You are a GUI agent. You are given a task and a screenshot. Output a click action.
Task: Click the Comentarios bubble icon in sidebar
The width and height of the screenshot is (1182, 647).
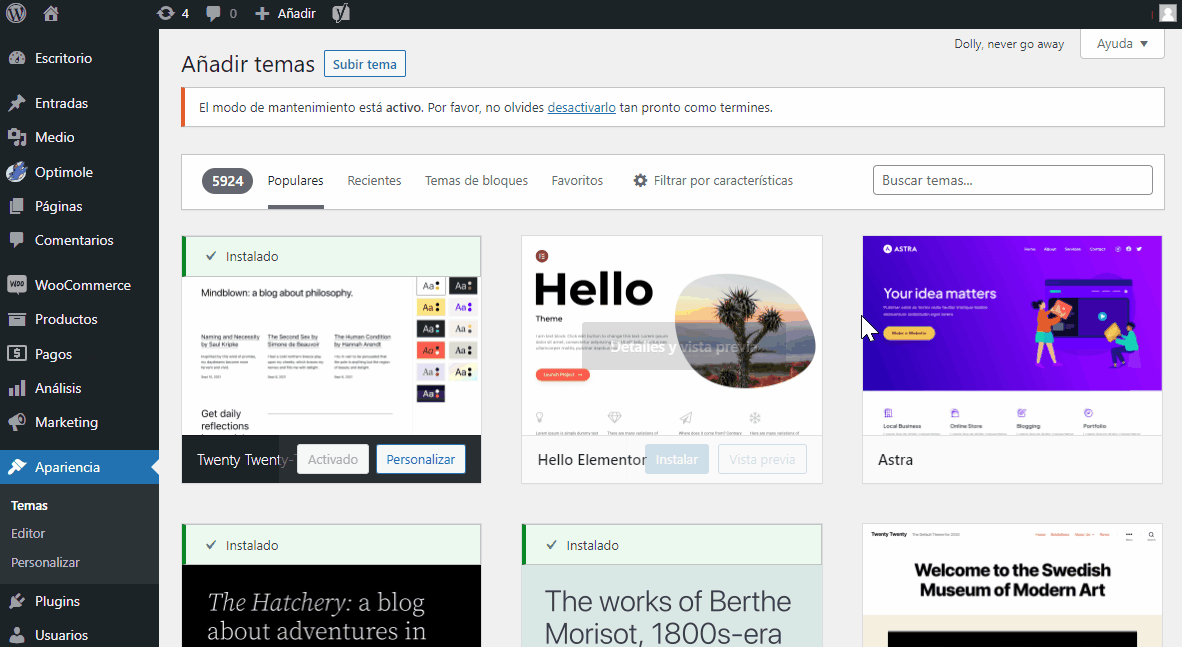tap(17, 240)
